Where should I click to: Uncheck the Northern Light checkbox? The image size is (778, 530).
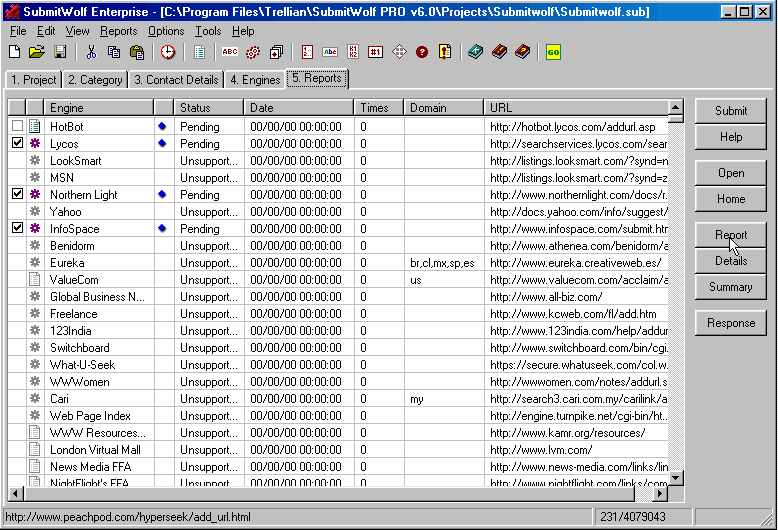(17, 194)
